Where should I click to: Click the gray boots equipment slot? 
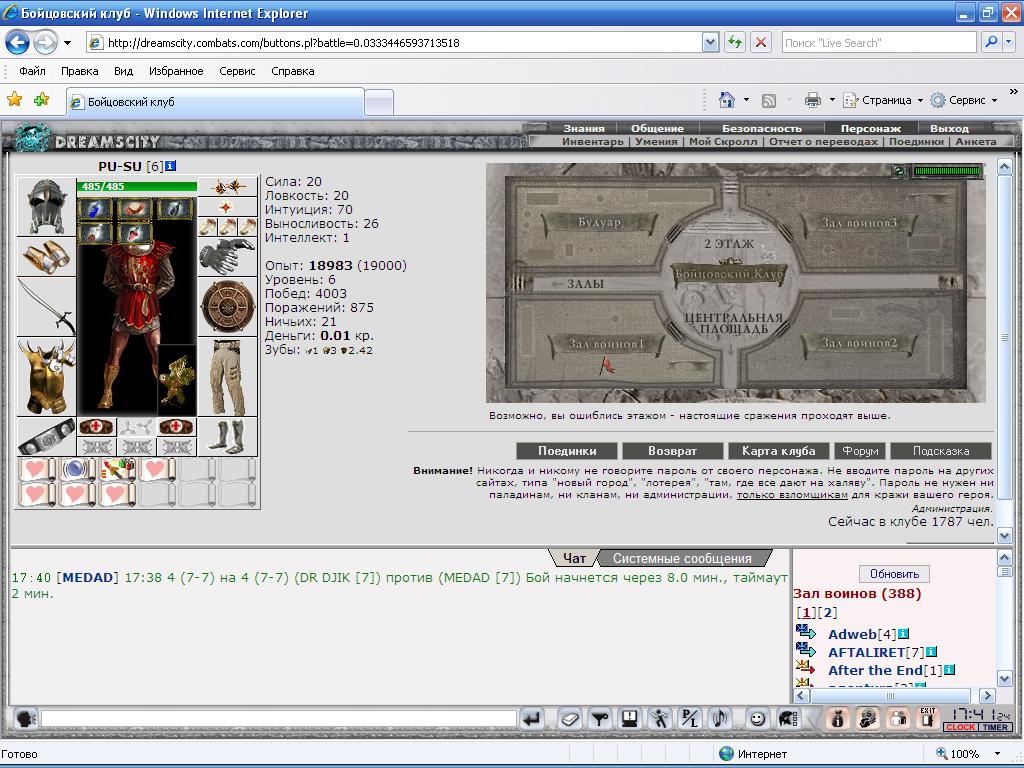click(x=227, y=437)
